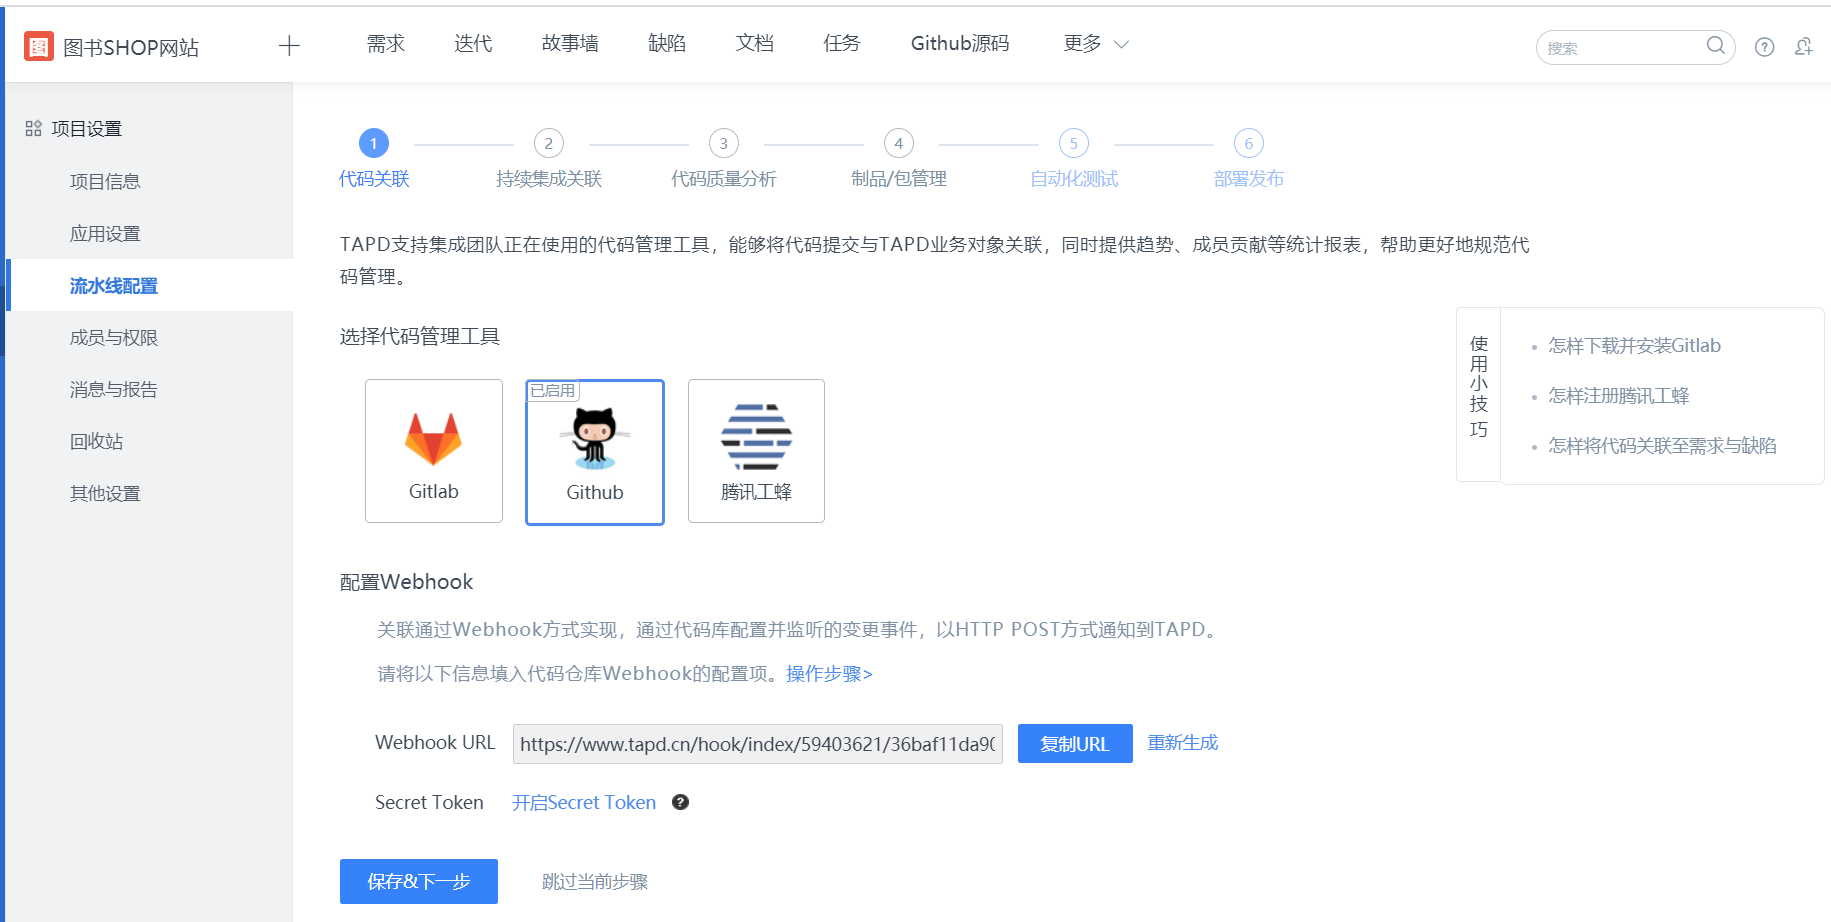Open the help question mark icon
The image size is (1831, 922).
point(1764,46)
